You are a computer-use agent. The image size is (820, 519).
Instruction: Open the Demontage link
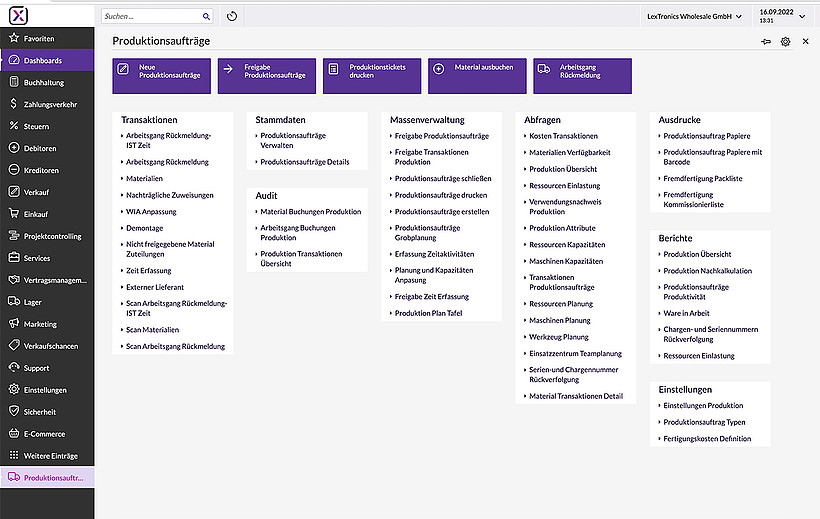tap(144, 228)
